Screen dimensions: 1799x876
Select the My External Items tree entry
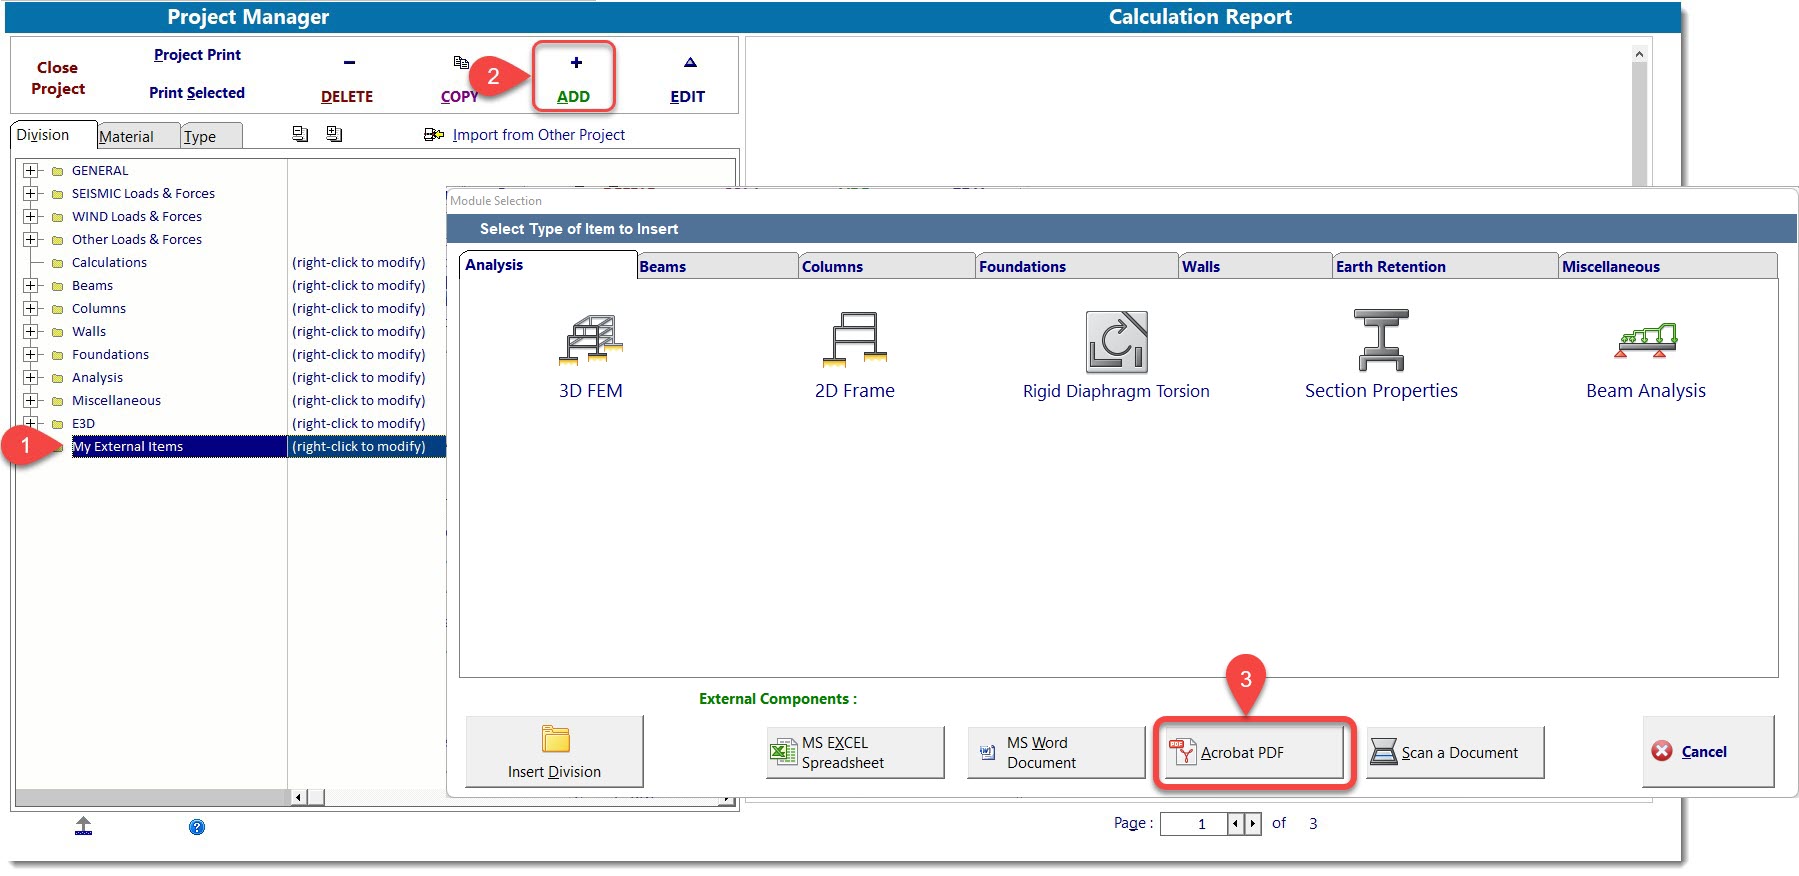pyautogui.click(x=128, y=447)
